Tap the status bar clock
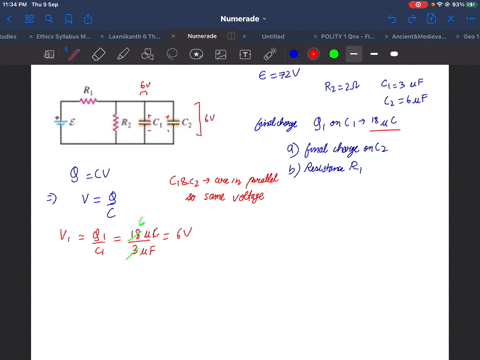The width and height of the screenshot is (480, 360). point(14,4)
